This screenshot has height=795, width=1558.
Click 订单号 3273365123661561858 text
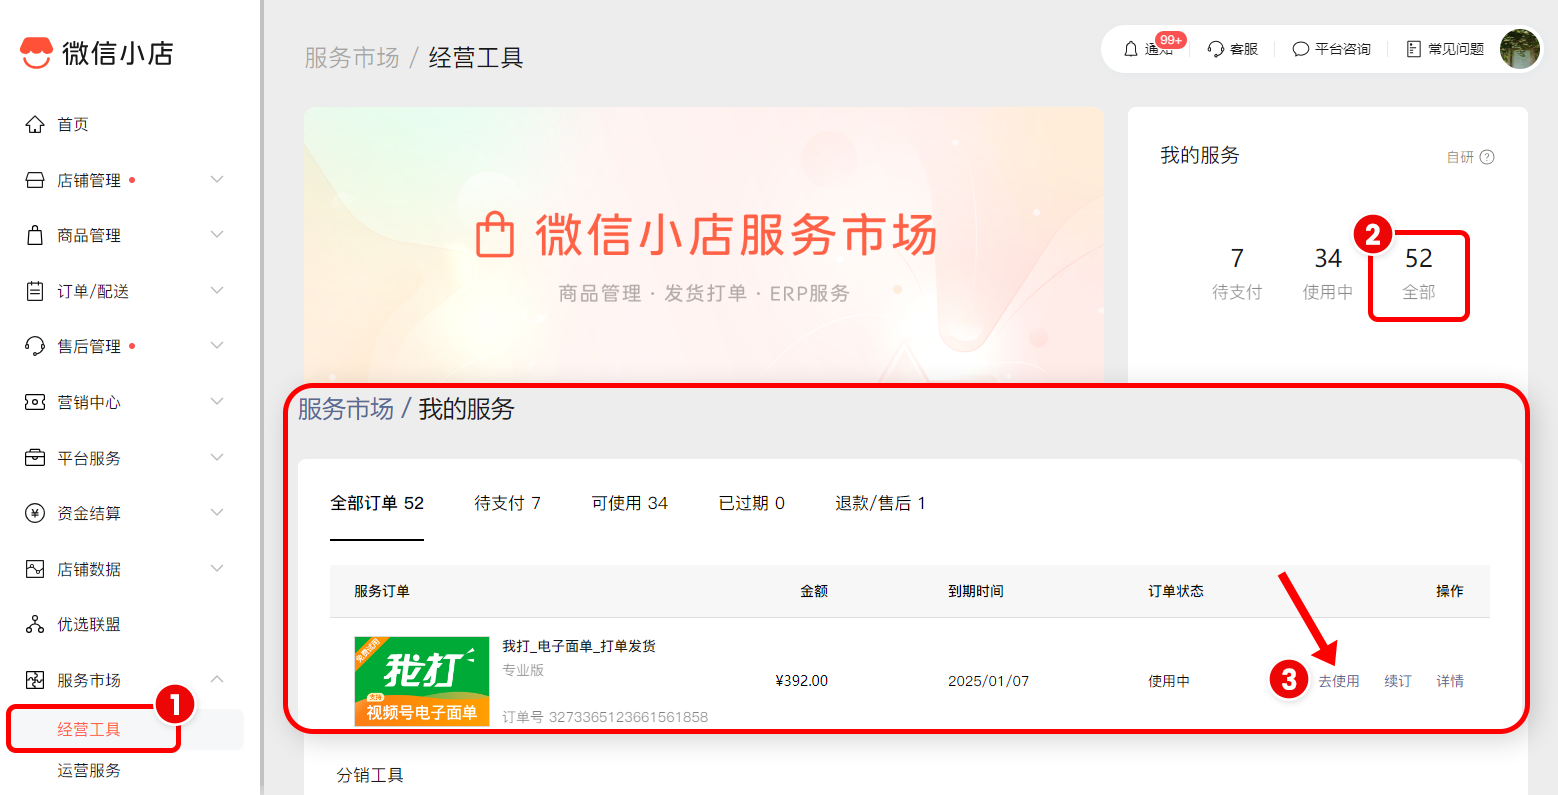click(605, 717)
